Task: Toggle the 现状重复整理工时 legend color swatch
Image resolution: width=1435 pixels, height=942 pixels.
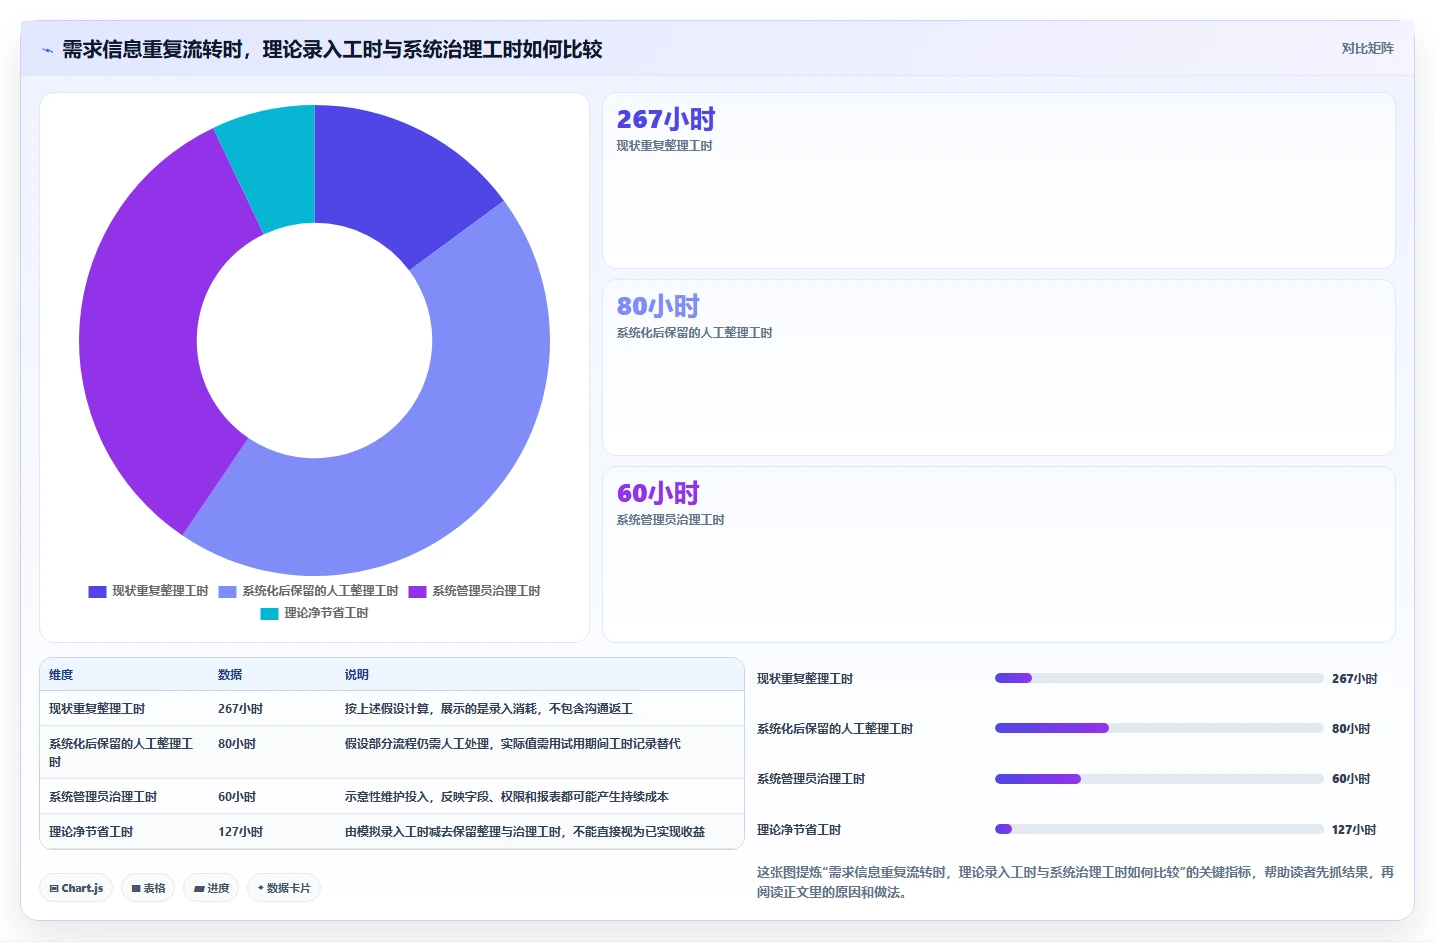Action: (97, 591)
